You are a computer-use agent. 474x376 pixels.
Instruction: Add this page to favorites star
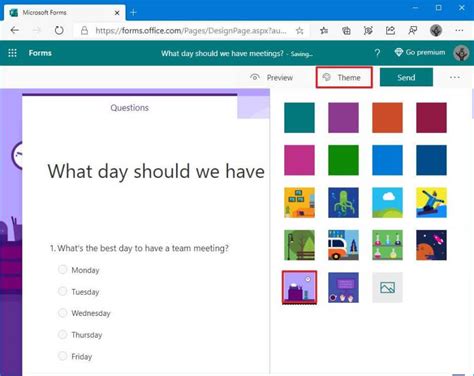coord(300,31)
